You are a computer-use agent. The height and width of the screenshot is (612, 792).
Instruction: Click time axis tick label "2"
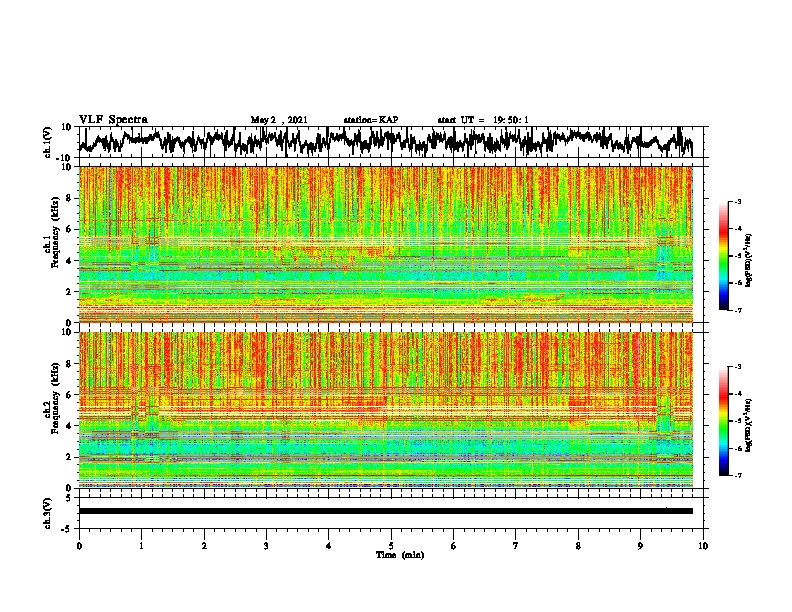click(204, 546)
